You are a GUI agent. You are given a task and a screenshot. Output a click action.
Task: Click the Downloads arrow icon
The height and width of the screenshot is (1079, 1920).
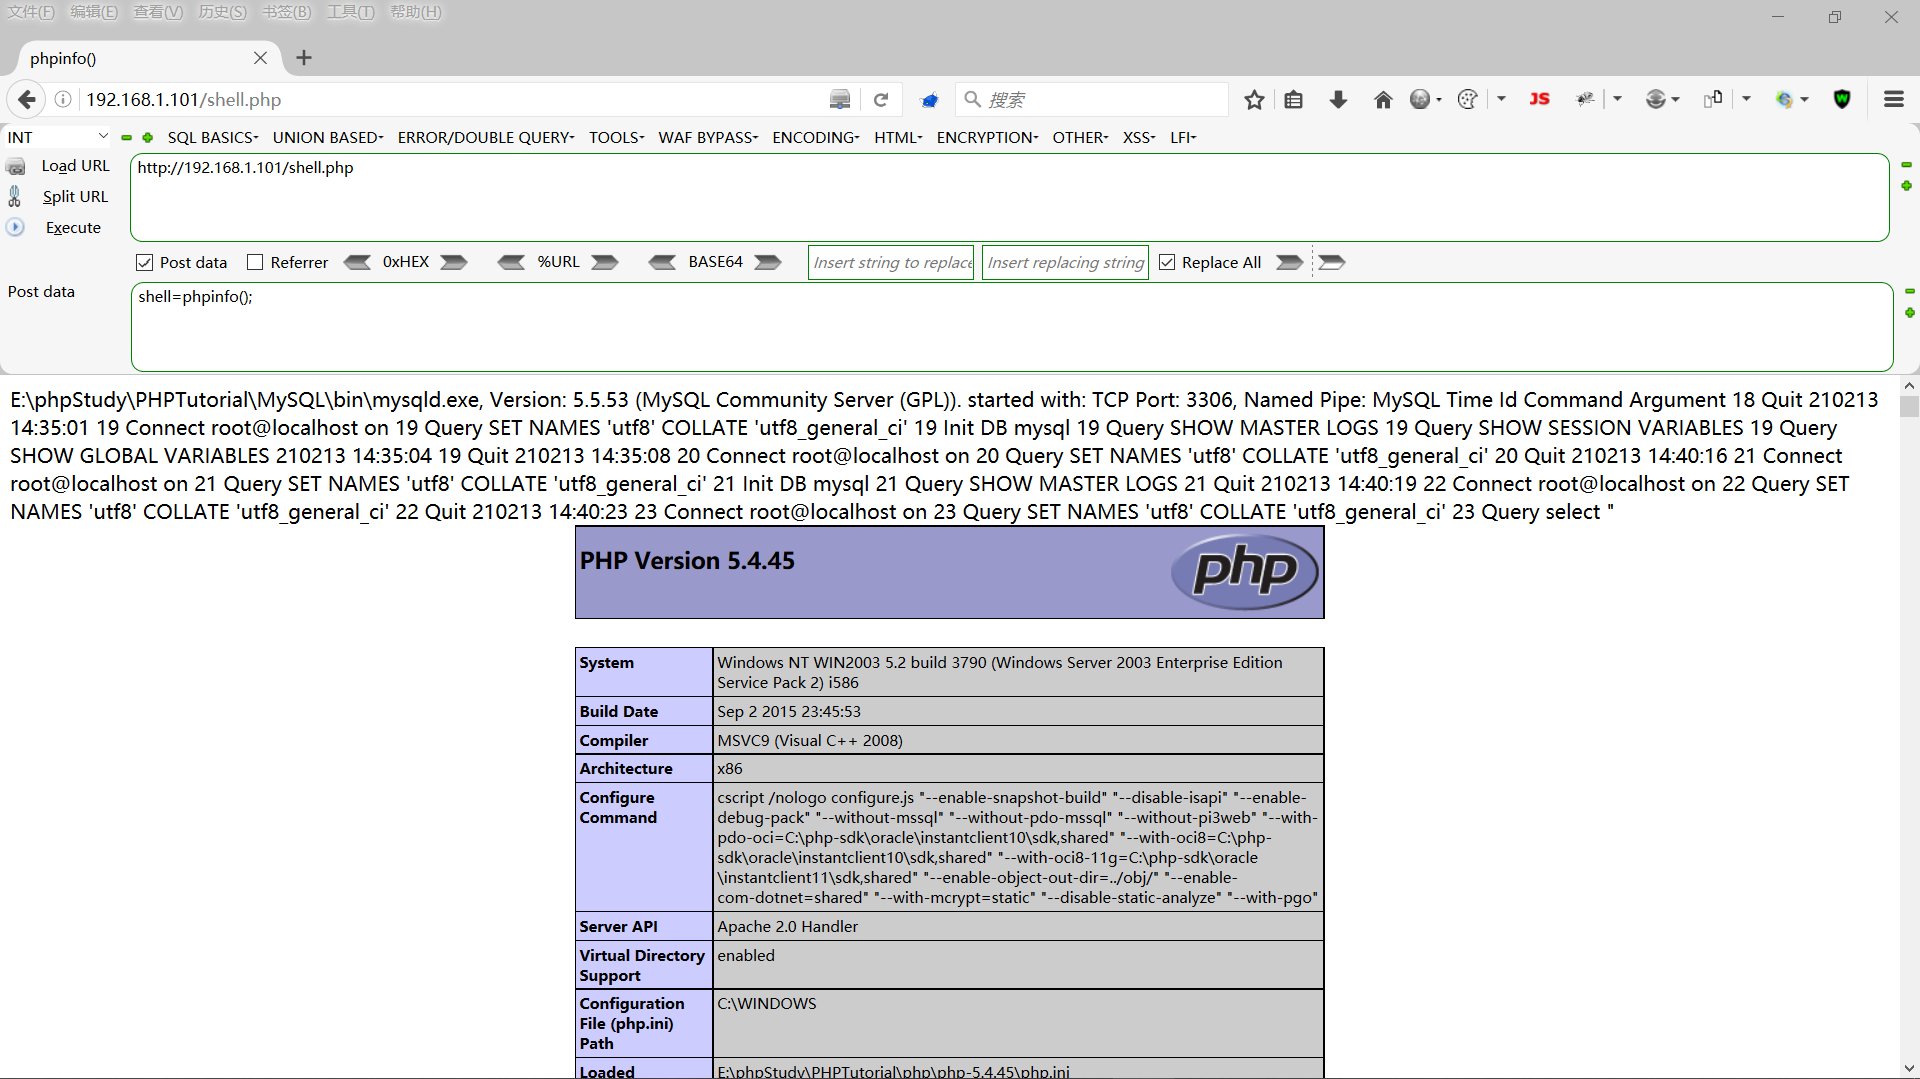pos(1338,99)
